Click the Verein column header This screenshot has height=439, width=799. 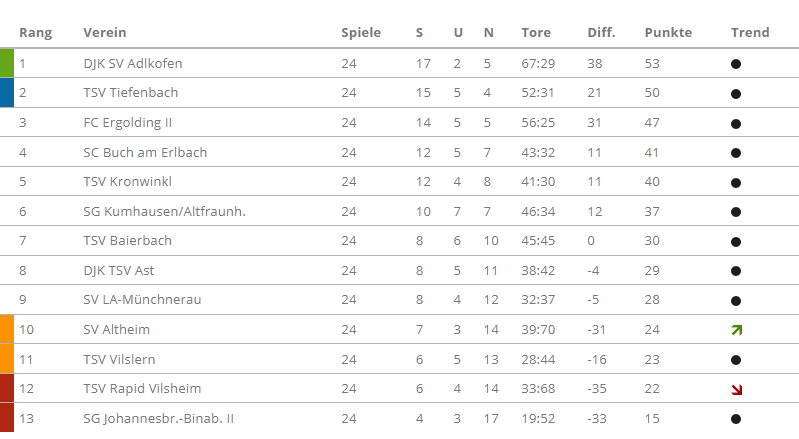click(x=104, y=33)
